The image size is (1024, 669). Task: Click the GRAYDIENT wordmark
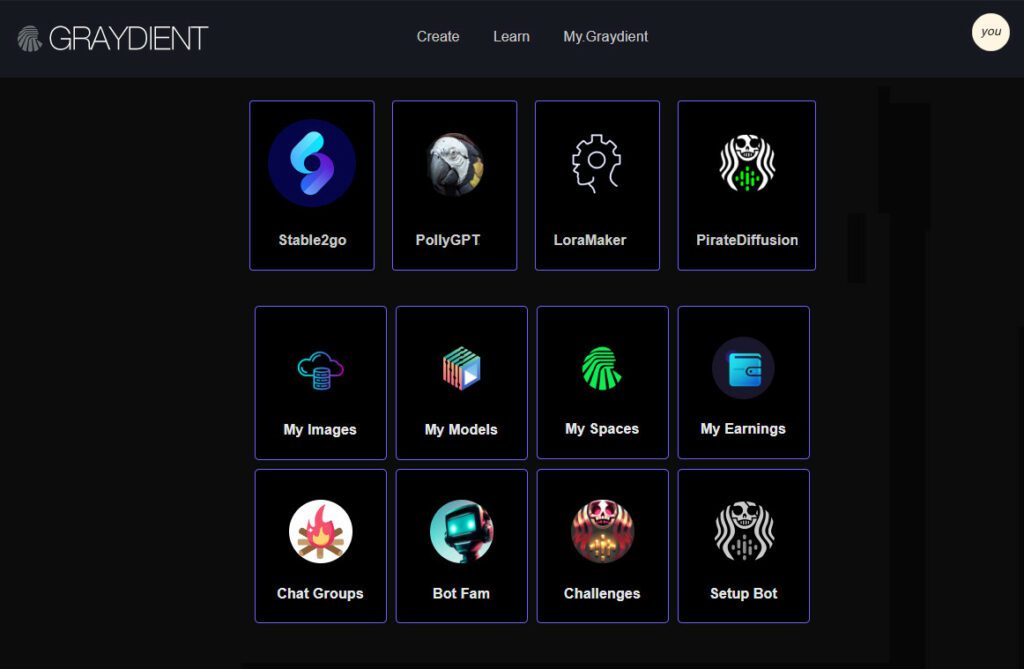pyautogui.click(x=126, y=38)
